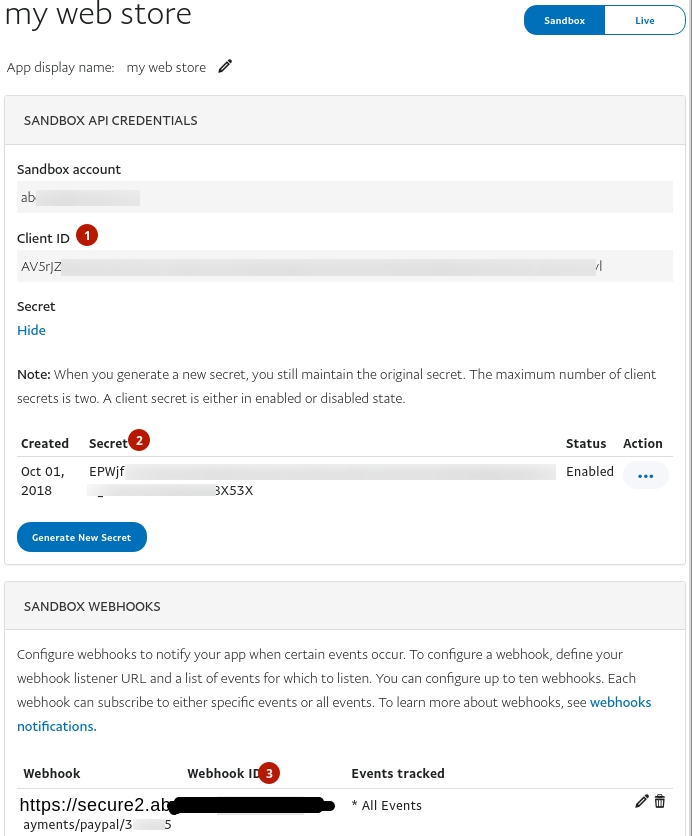The image size is (692, 836).
Task: Click the Events tracked column header
Action: [x=398, y=773]
